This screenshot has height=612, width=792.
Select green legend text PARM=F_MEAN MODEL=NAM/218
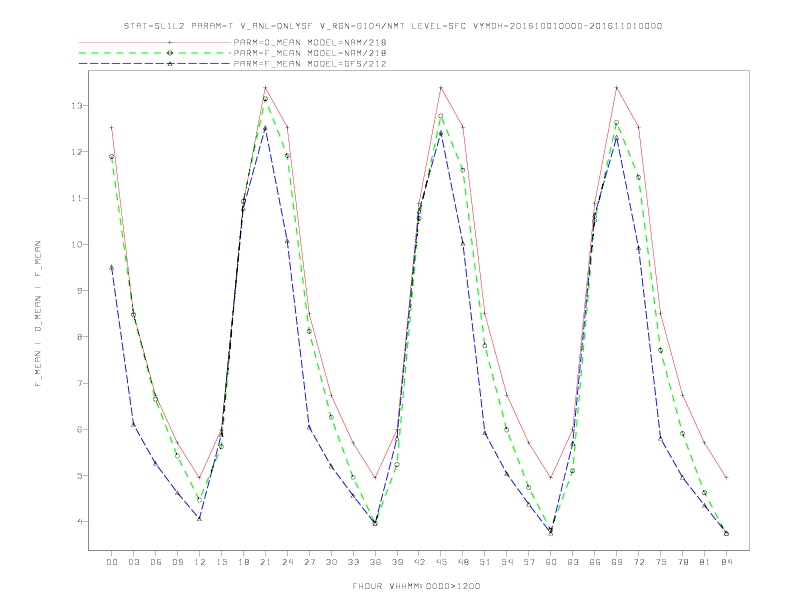(x=310, y=53)
